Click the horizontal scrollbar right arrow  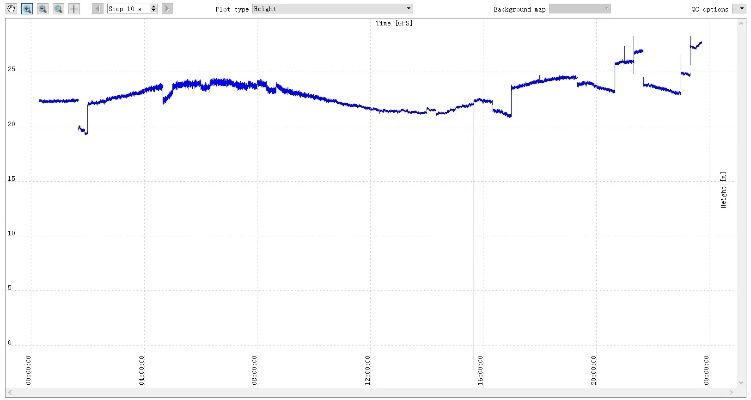[x=731, y=391]
